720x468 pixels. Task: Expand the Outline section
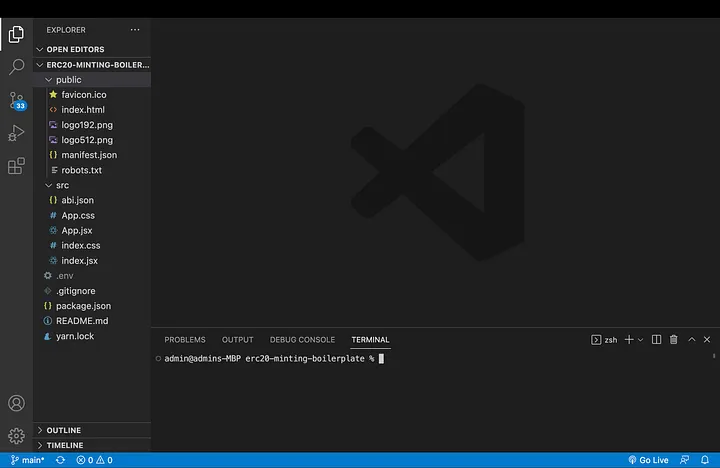[x=63, y=430]
